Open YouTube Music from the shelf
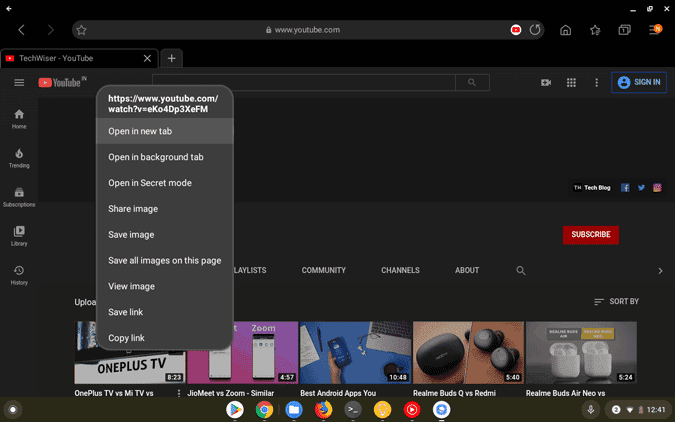675x422 pixels. click(x=412, y=410)
